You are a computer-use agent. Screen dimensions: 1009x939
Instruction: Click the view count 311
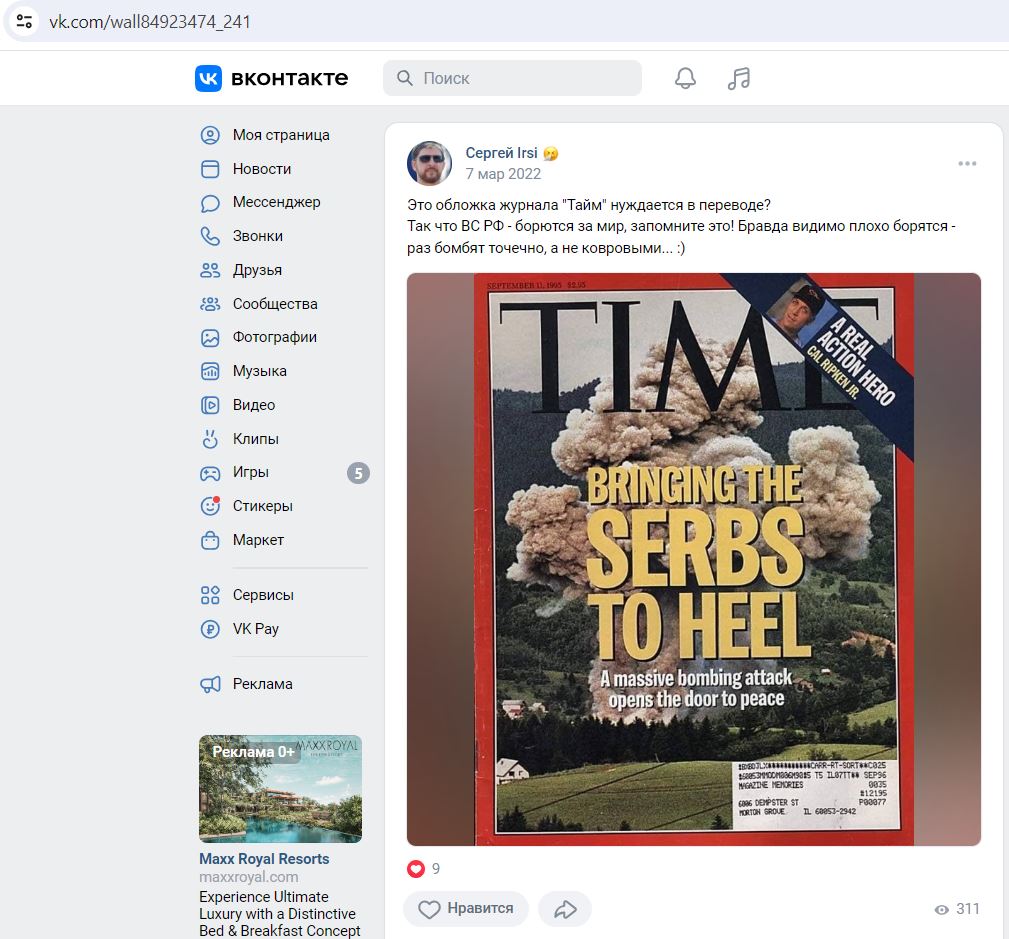(968, 909)
